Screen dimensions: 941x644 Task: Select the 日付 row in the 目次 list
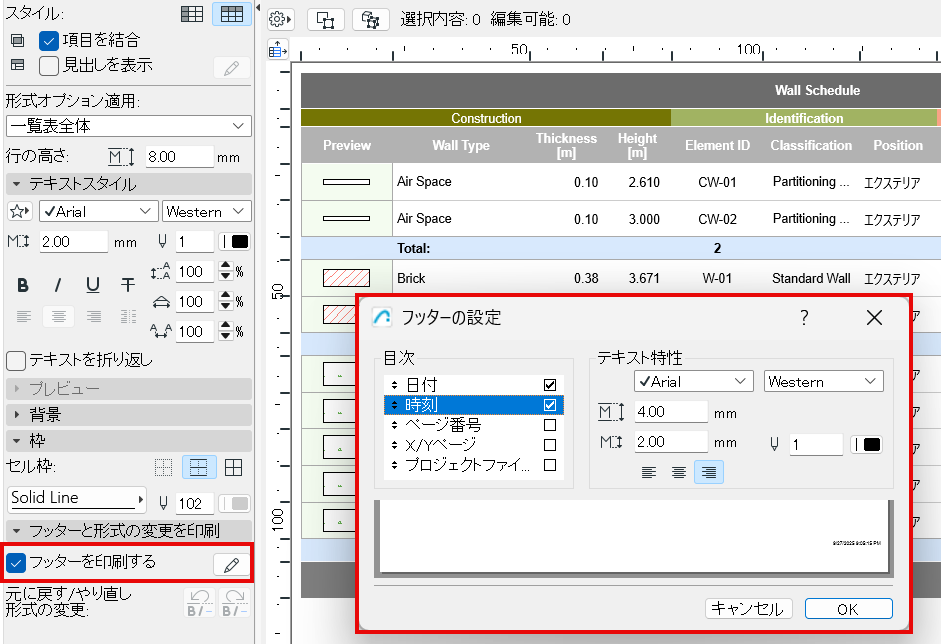click(474, 385)
